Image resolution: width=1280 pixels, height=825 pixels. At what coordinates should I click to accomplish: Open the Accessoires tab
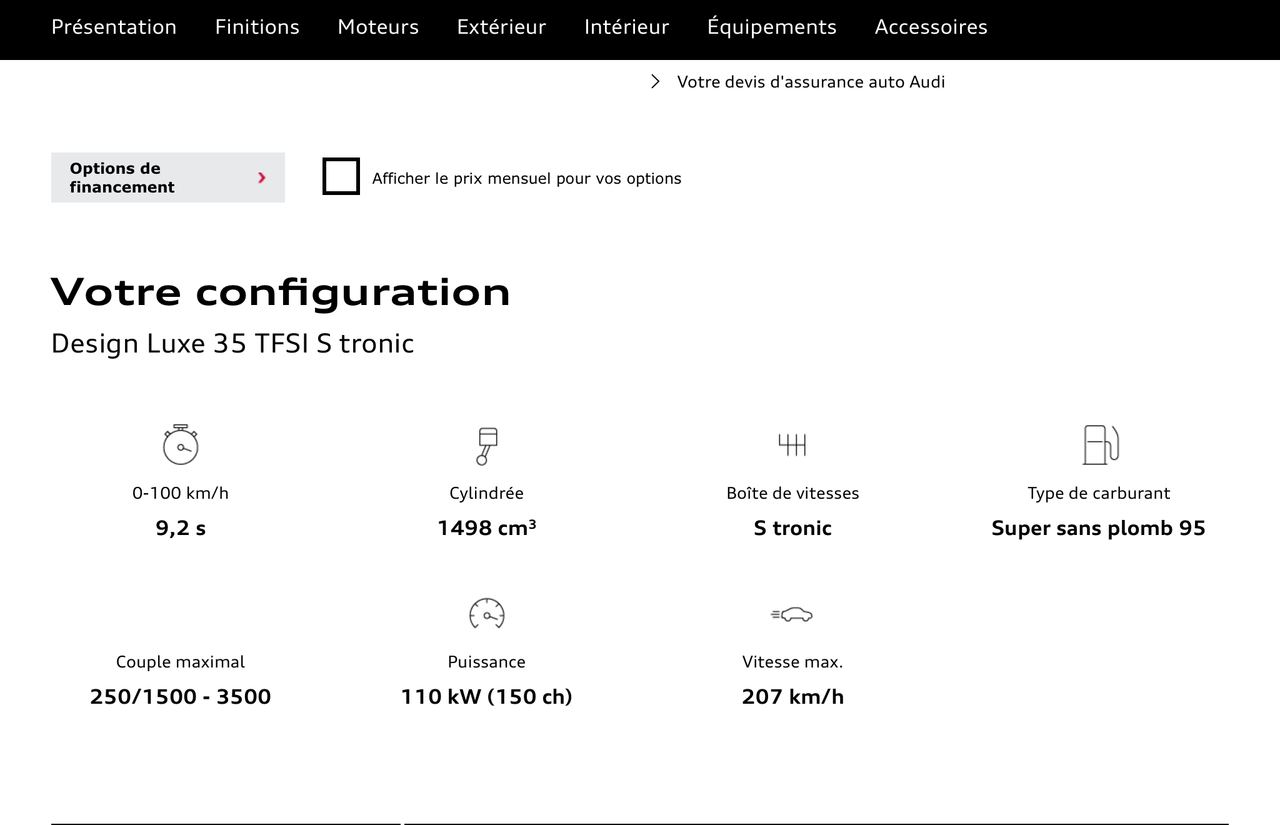pyautogui.click(x=930, y=27)
